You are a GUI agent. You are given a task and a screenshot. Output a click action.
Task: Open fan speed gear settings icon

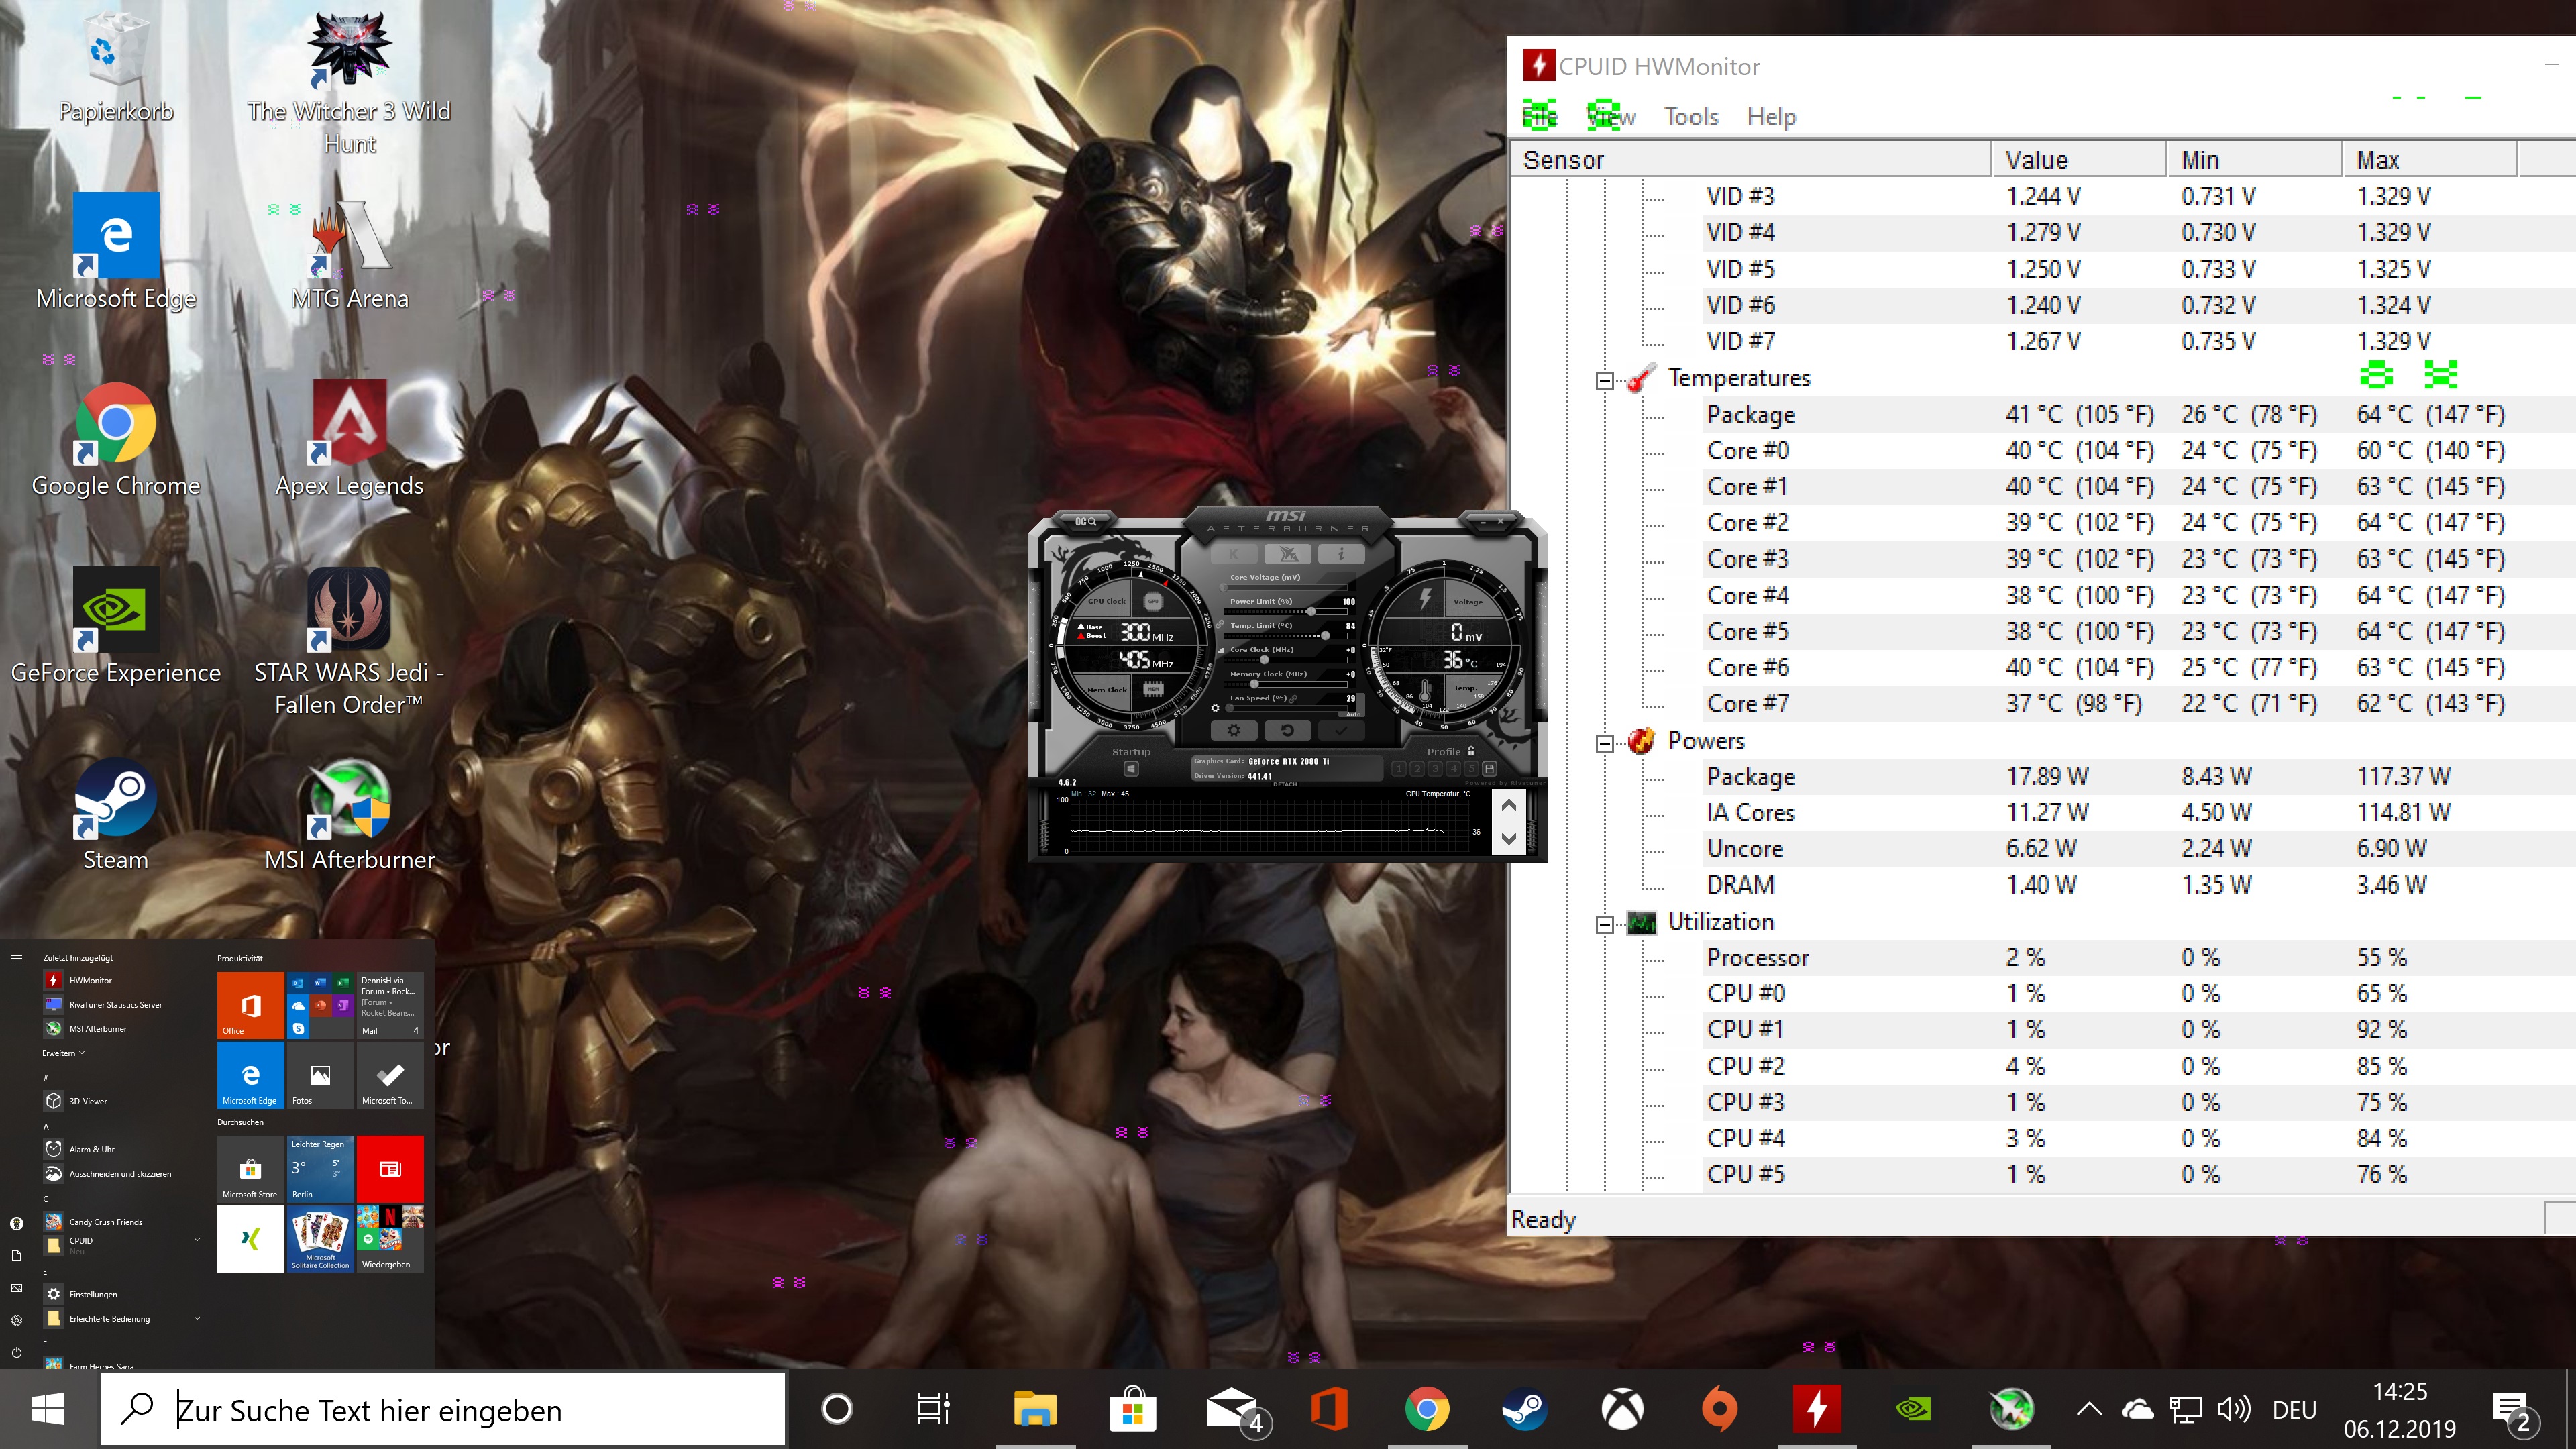coord(1215,708)
